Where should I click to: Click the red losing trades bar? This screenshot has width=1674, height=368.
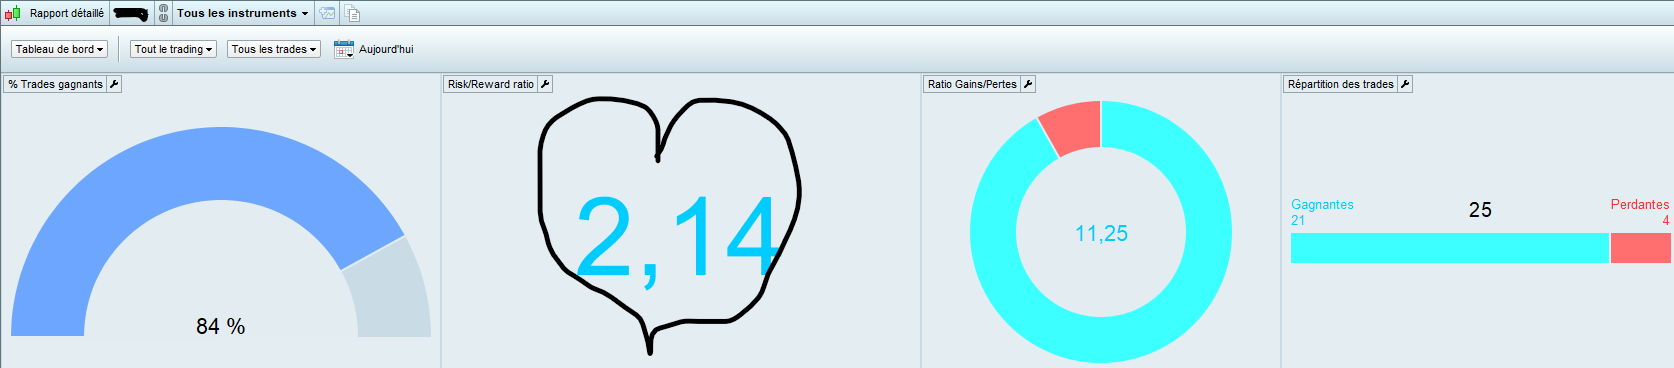tap(1641, 248)
